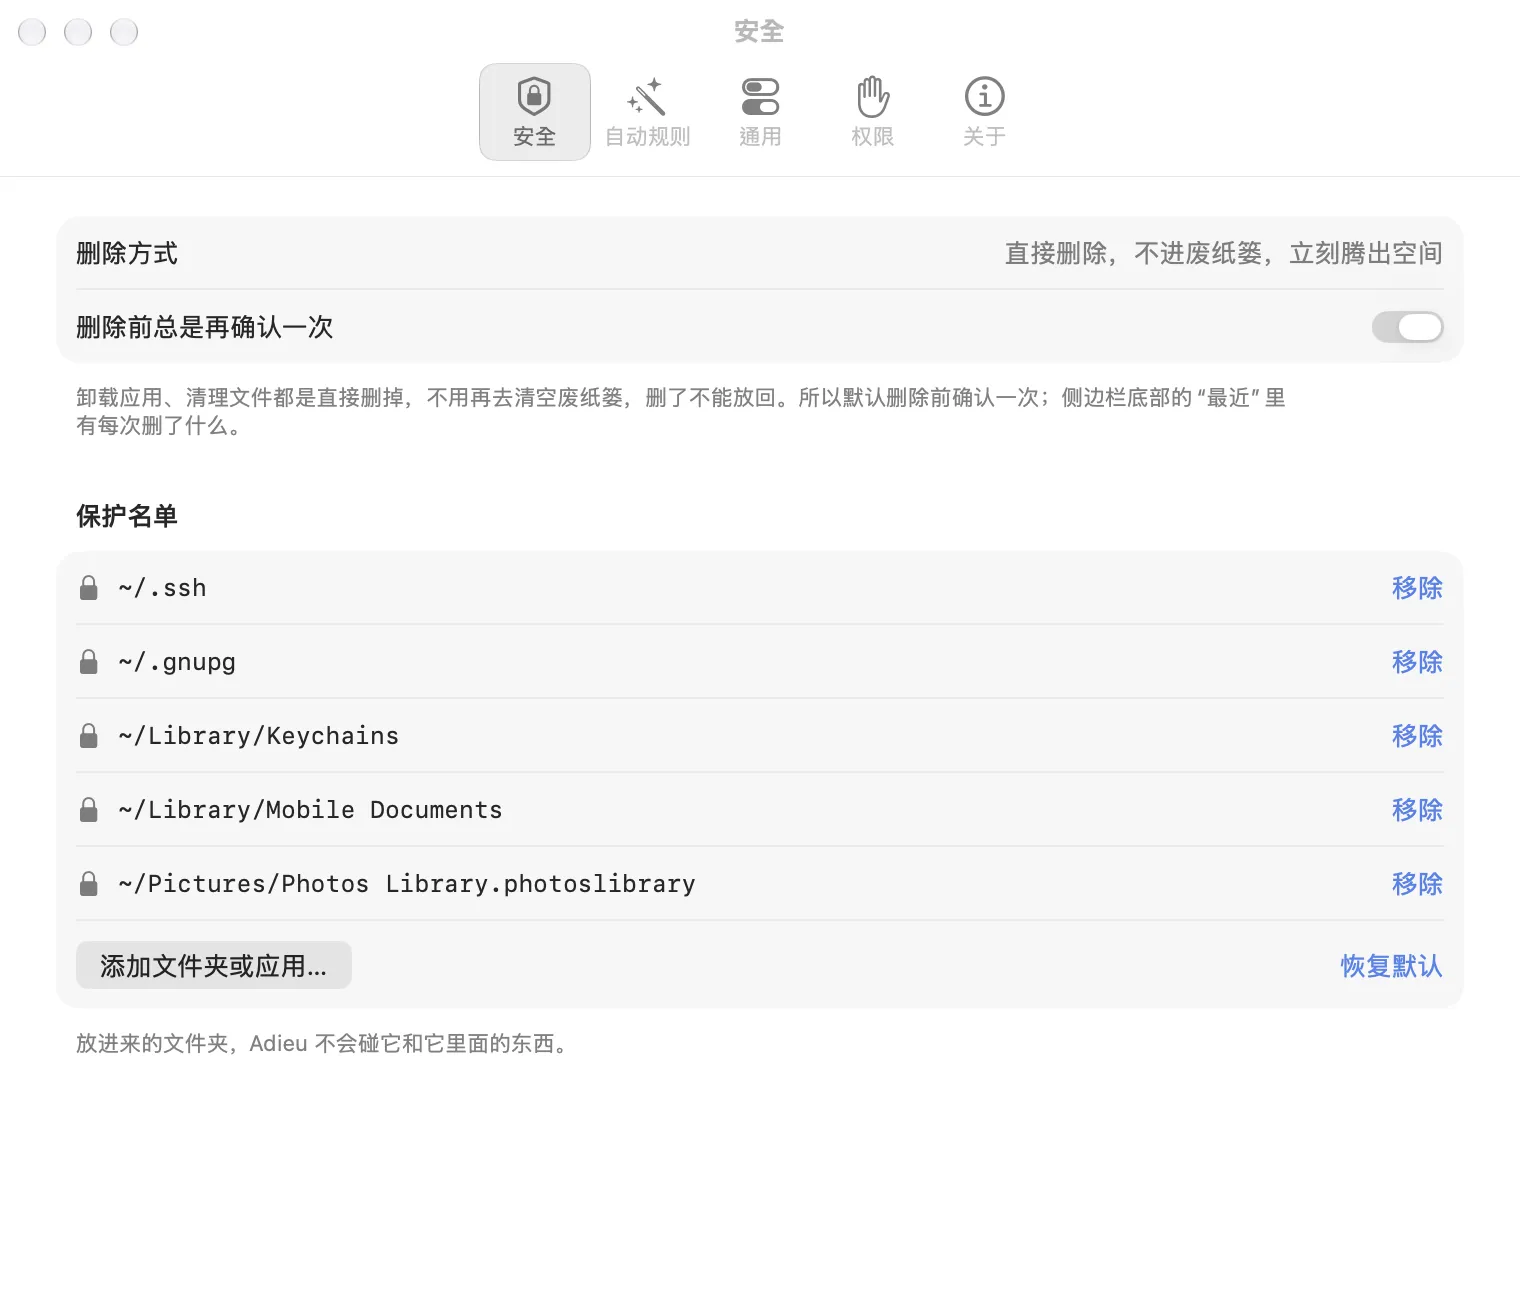Viewport: 1520px width, 1296px height.
Task: Click the lock icon beside ~/.ssh
Action: click(x=89, y=588)
